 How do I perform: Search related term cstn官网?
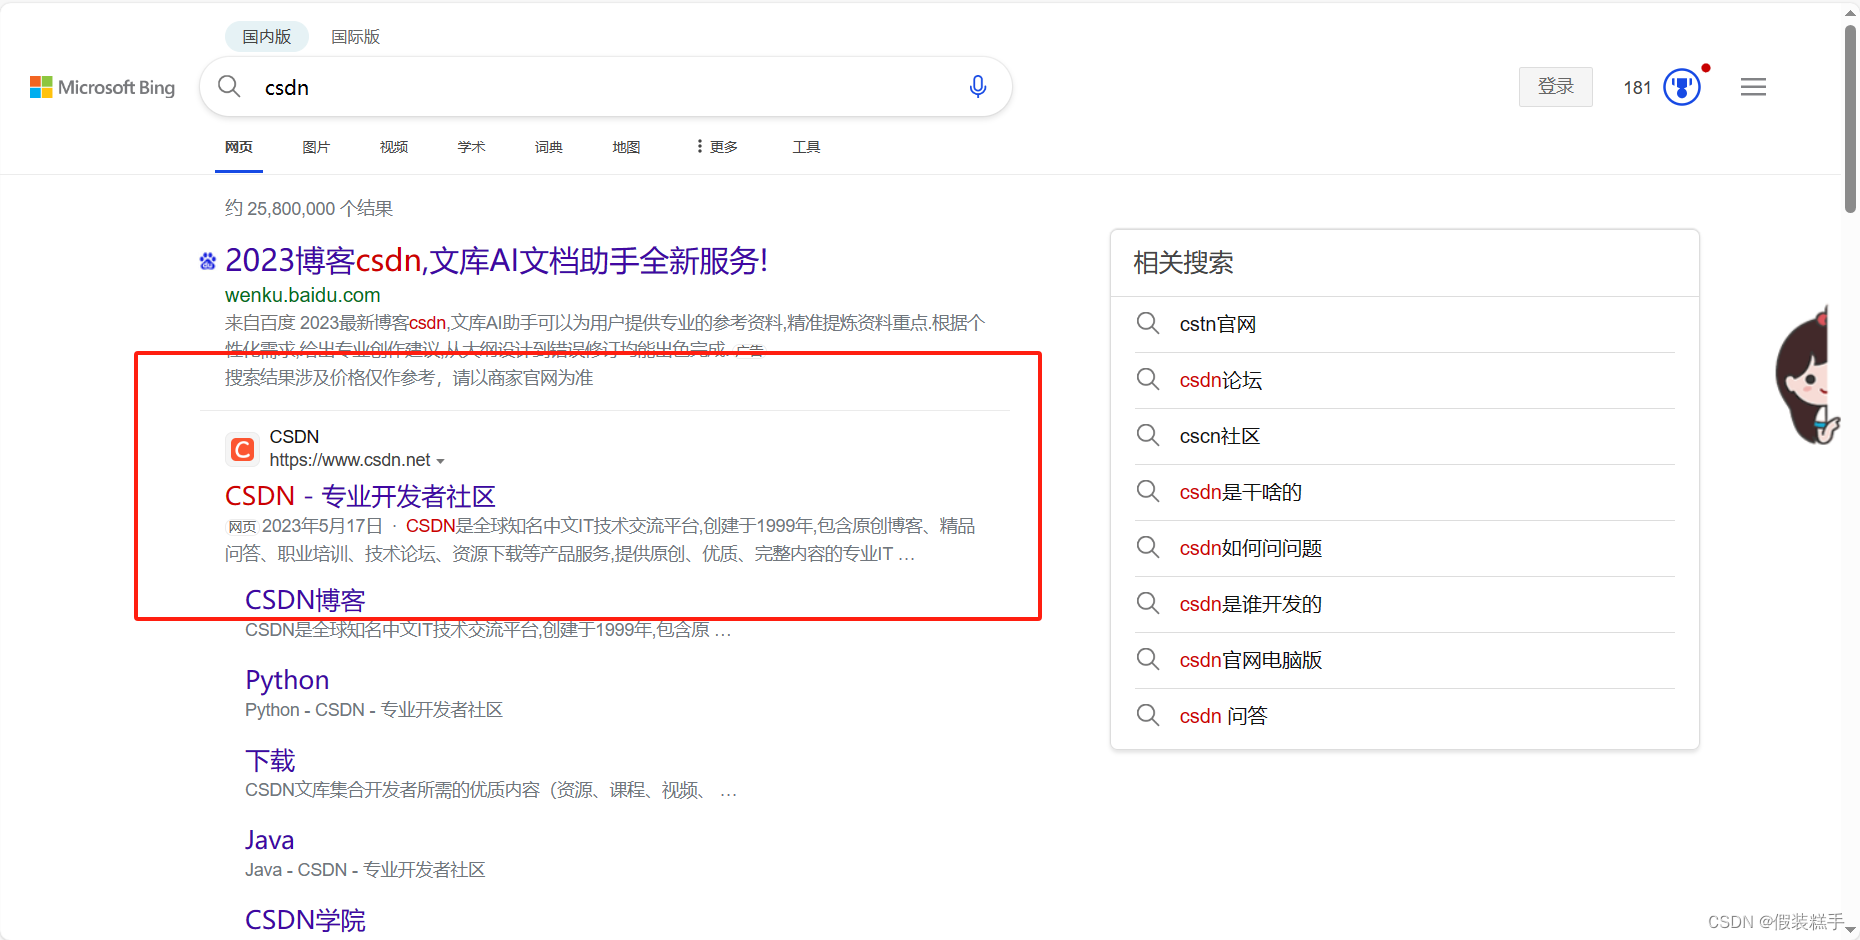coord(1217,324)
